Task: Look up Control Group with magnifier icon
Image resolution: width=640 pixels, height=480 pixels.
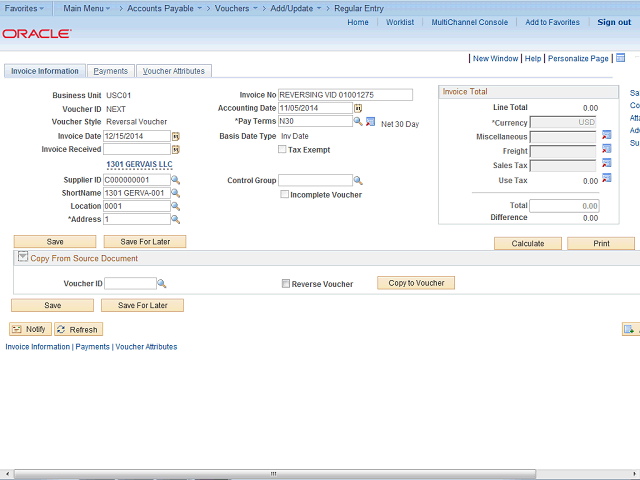Action: click(358, 180)
